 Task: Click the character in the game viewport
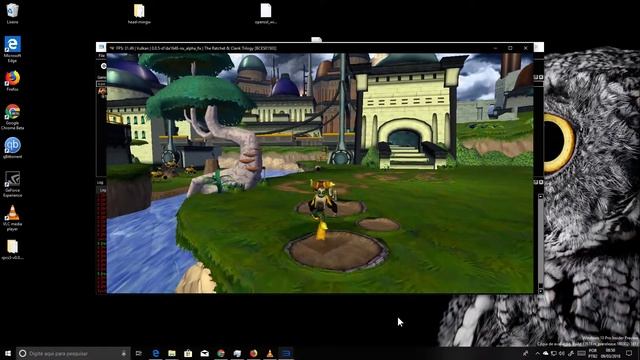click(322, 200)
